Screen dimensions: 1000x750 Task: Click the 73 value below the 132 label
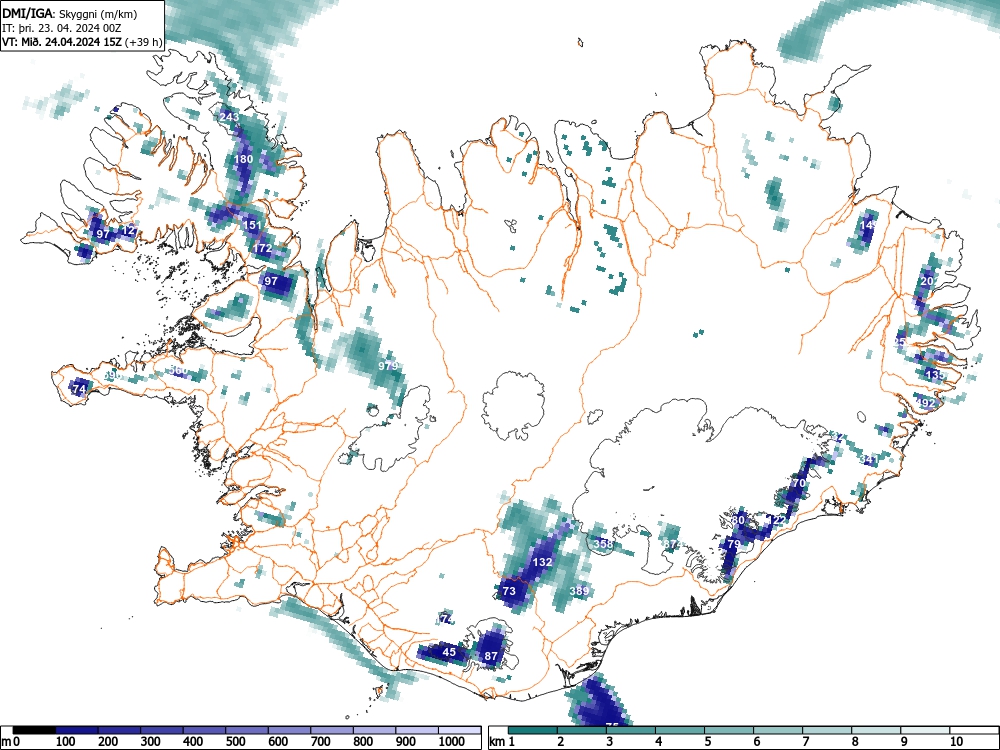(509, 591)
